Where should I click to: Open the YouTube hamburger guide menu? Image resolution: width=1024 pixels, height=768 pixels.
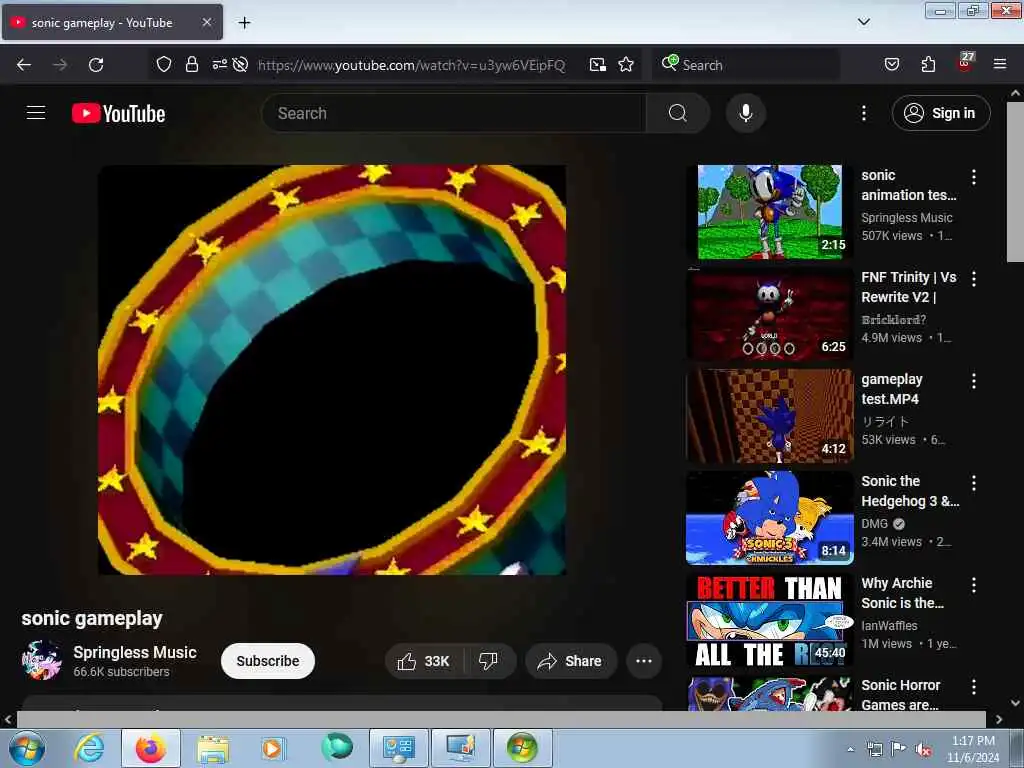36,113
